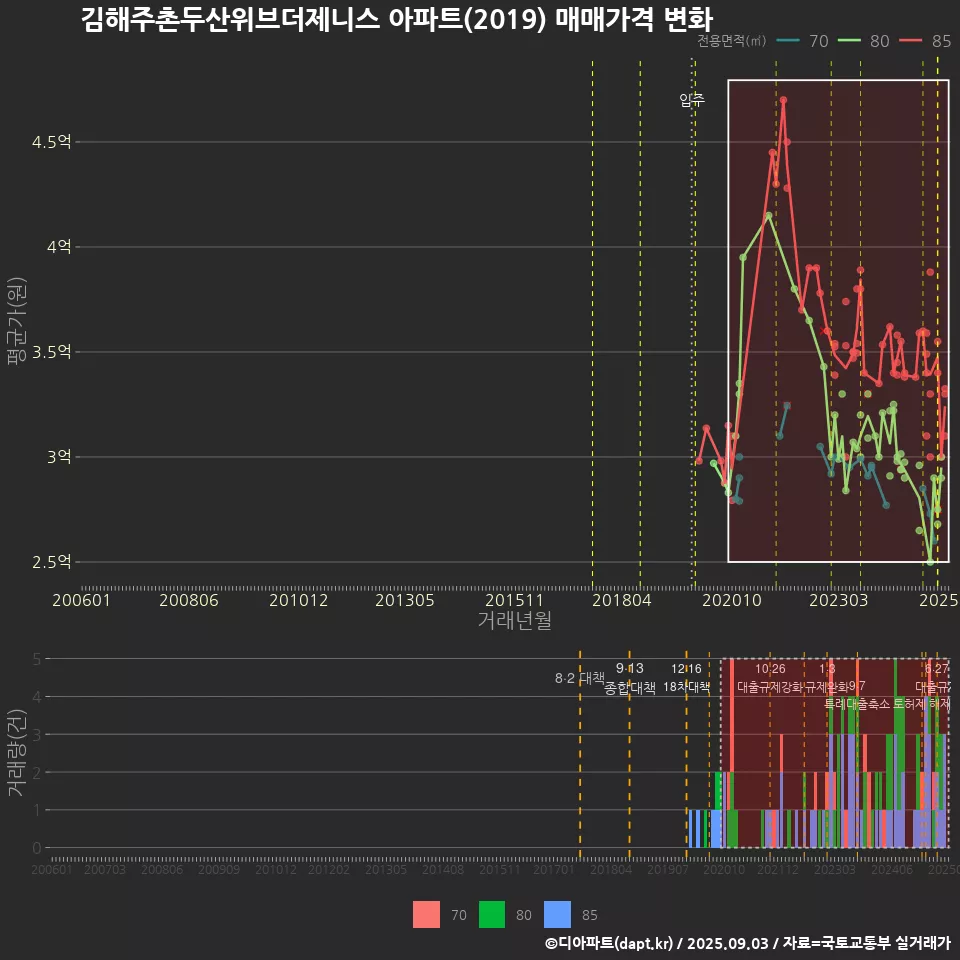
Task: Click the volume chart tick label 5
Action: coord(37,659)
